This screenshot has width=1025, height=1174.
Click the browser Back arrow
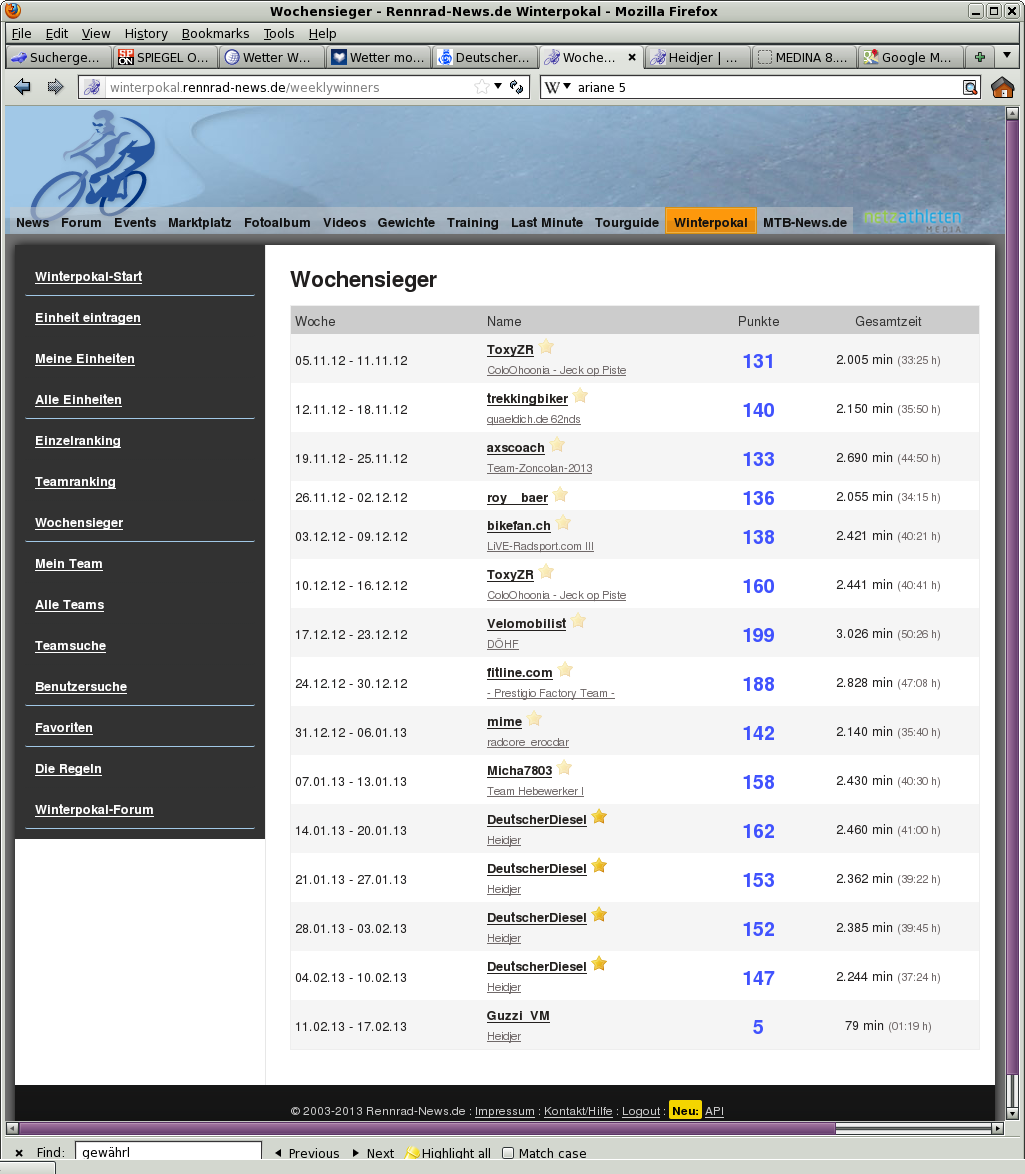point(22,87)
